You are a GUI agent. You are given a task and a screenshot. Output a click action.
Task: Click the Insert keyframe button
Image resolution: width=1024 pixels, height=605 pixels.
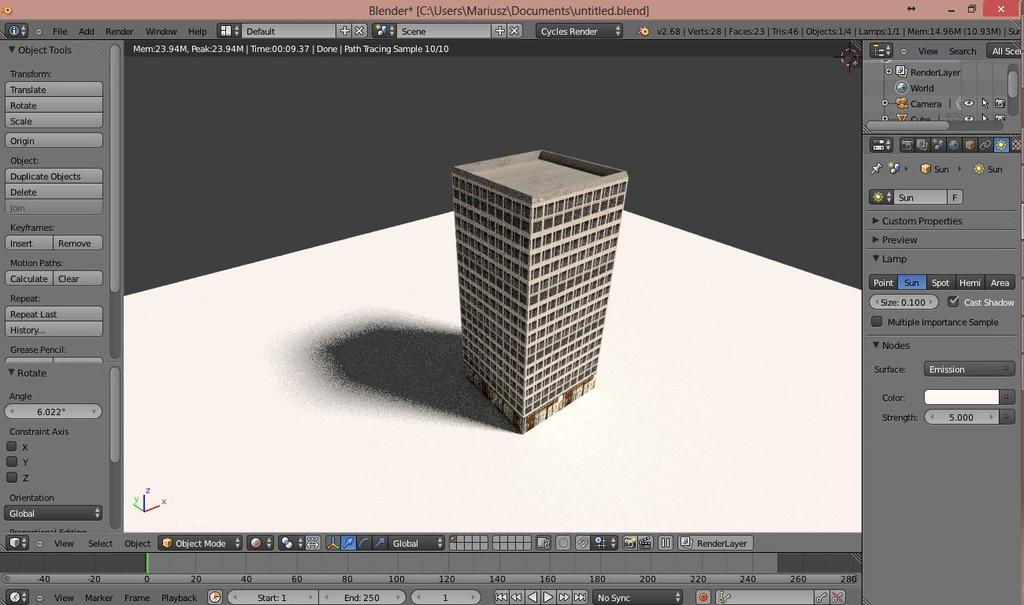(x=29, y=243)
